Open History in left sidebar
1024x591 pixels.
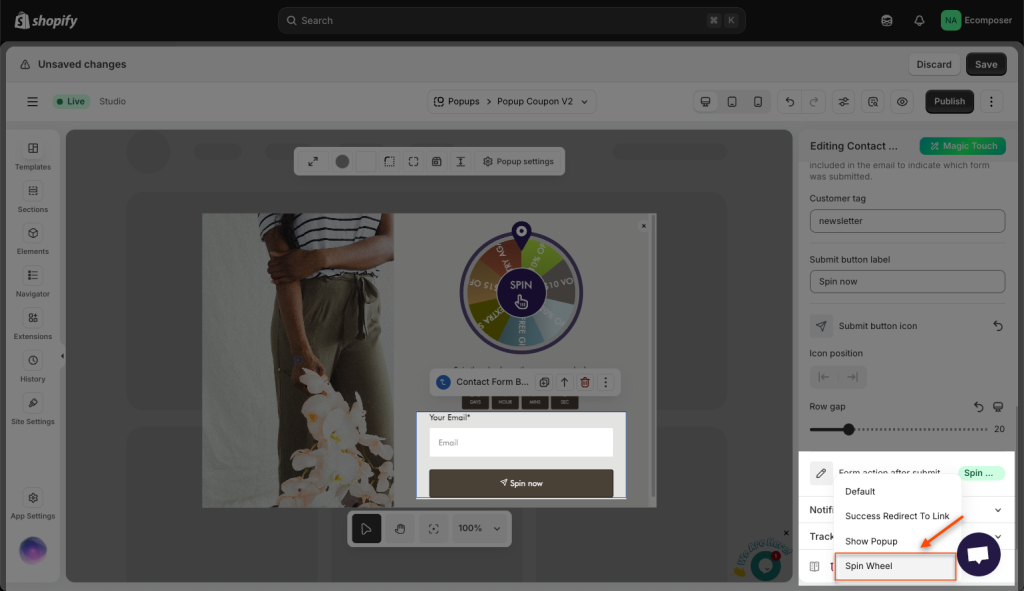click(33, 366)
